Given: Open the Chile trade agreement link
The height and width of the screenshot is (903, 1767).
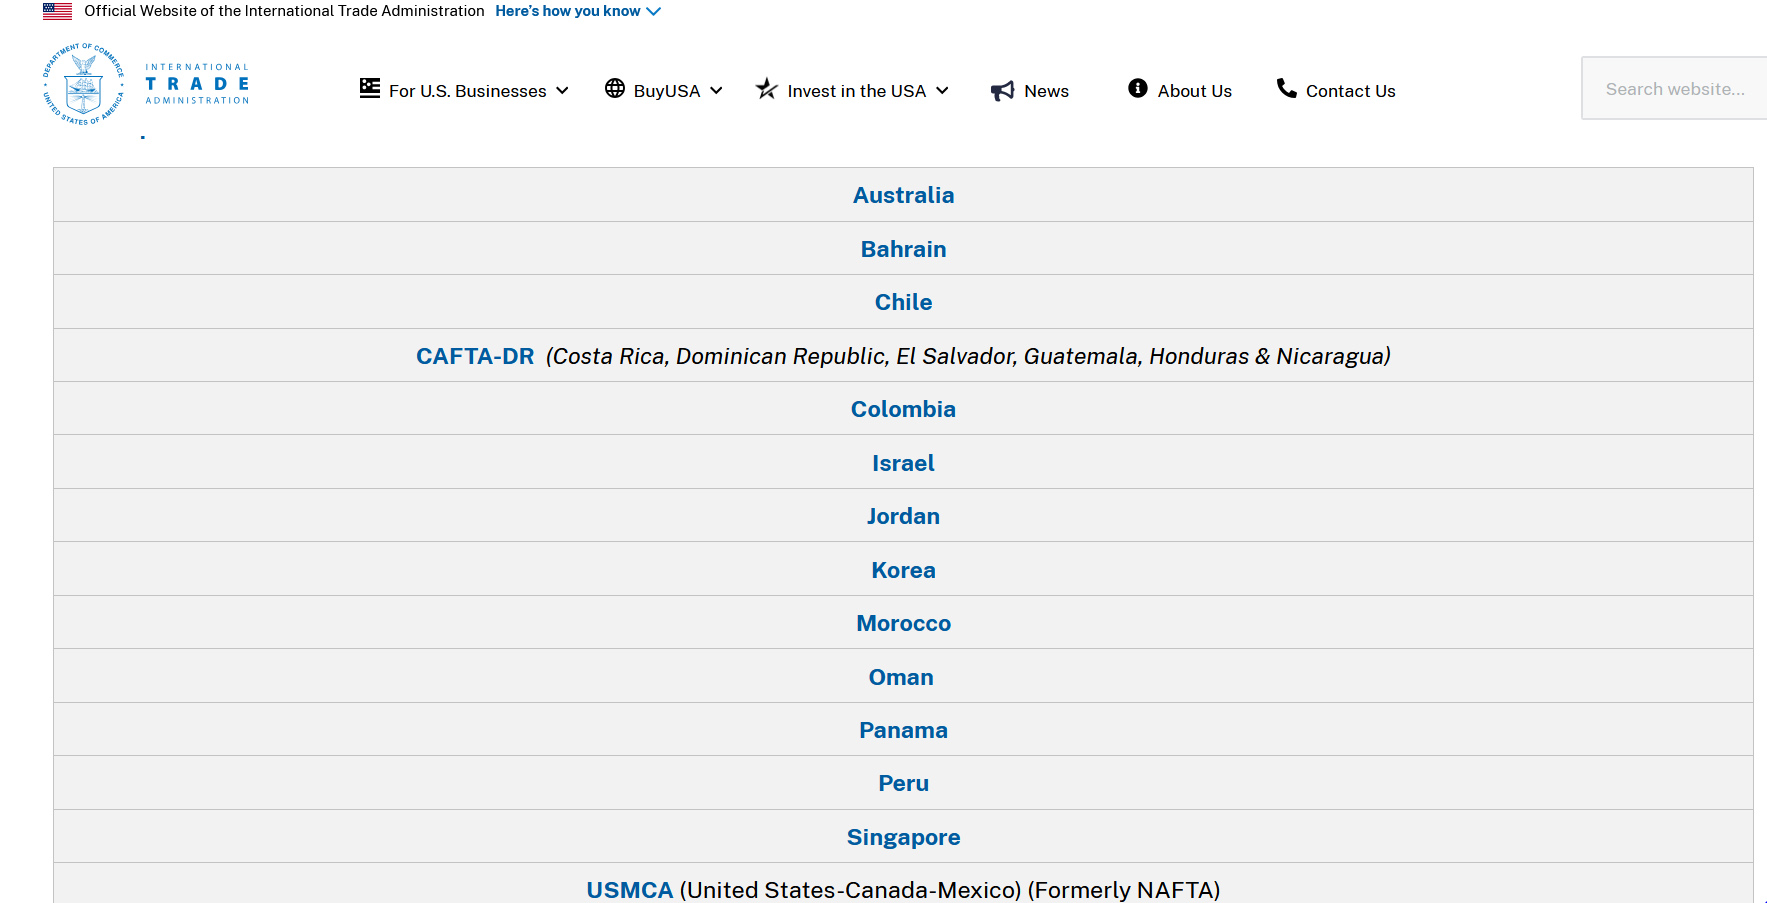Looking at the screenshot, I should click(x=903, y=302).
